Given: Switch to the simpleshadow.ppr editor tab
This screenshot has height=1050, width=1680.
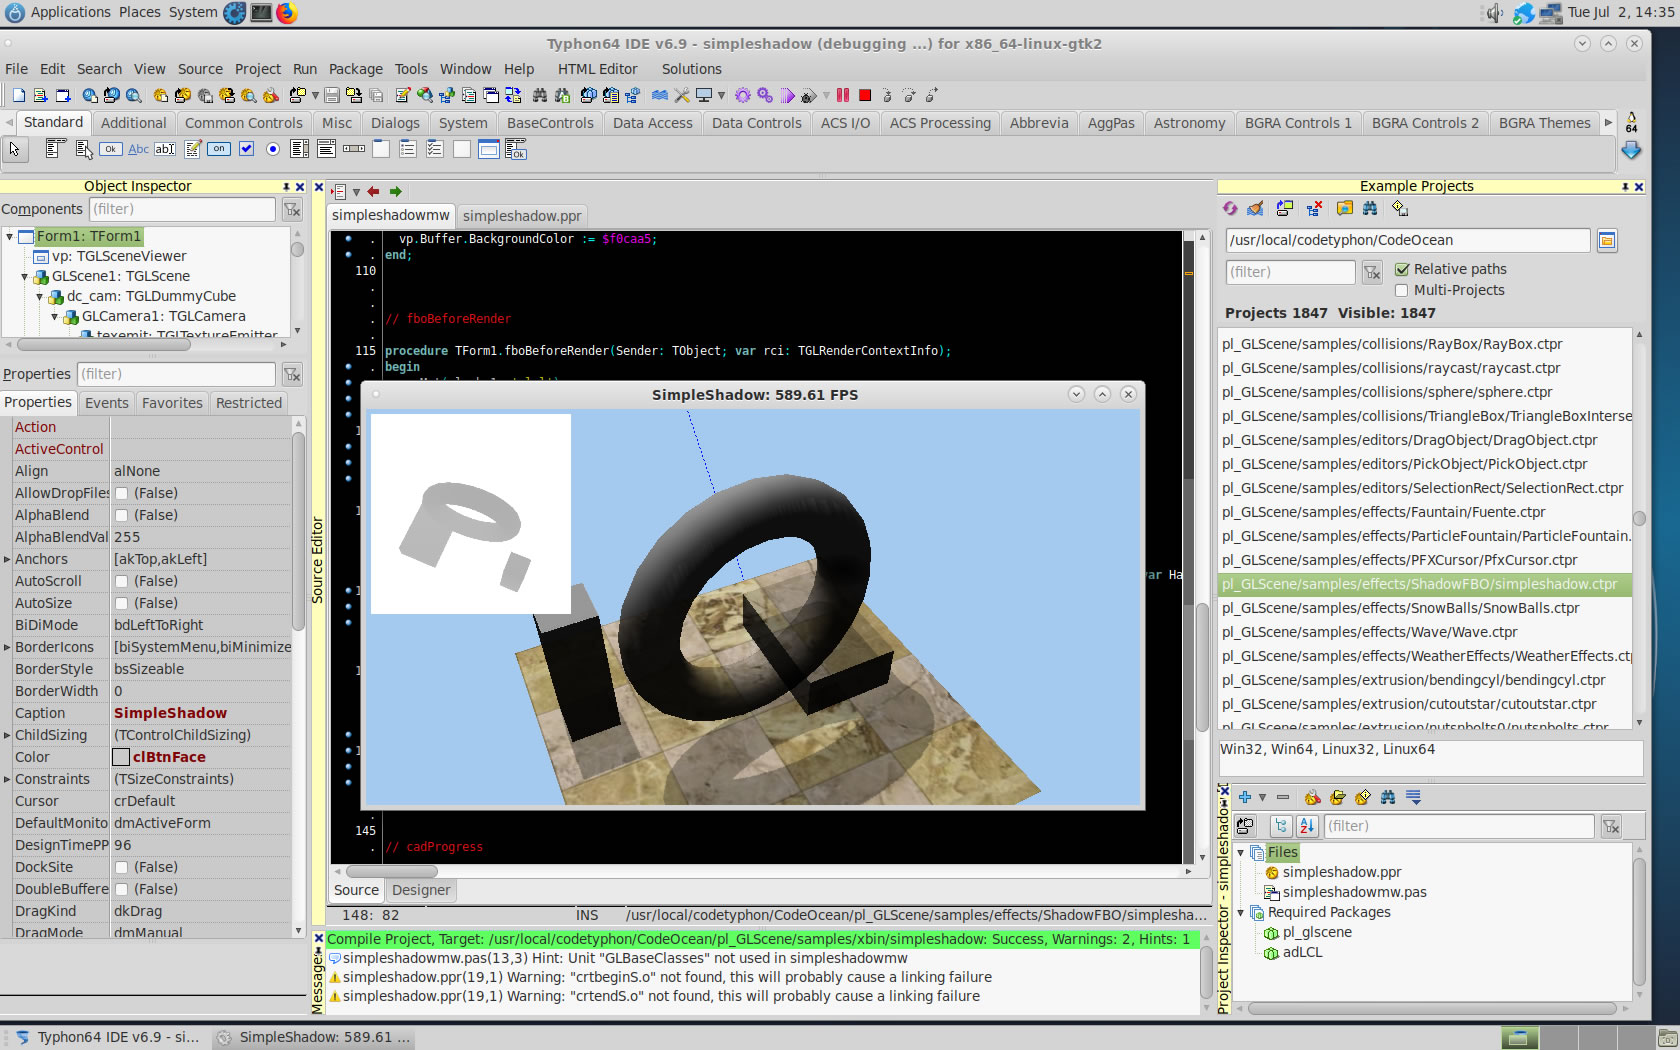Looking at the screenshot, I should point(522,216).
